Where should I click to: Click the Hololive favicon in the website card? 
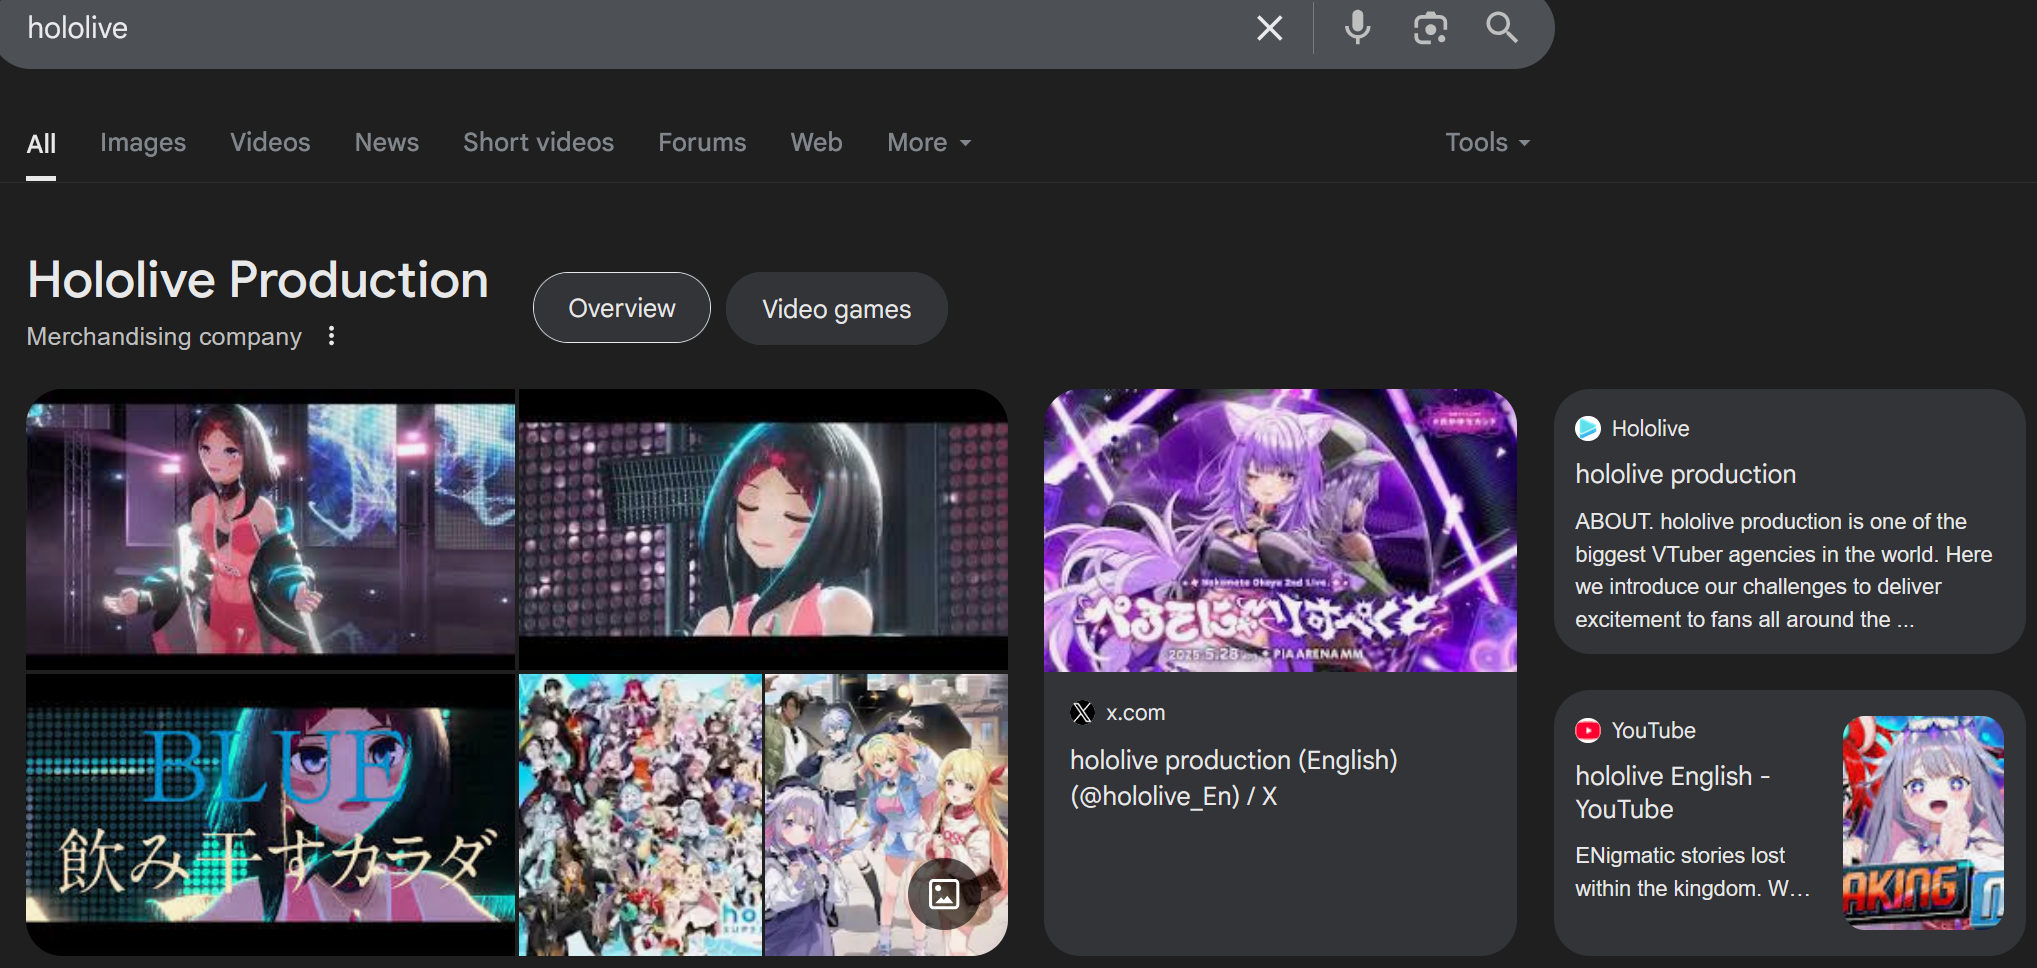(1588, 428)
